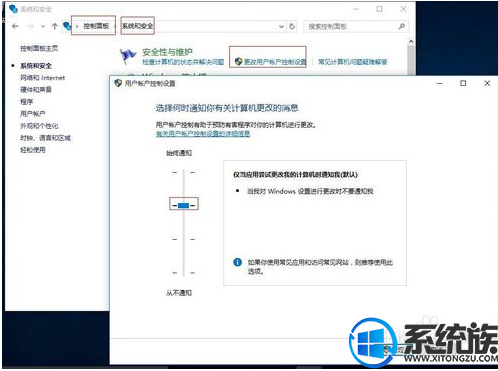
Task: Click the up-one-level arrow icon
Action: coord(55,26)
